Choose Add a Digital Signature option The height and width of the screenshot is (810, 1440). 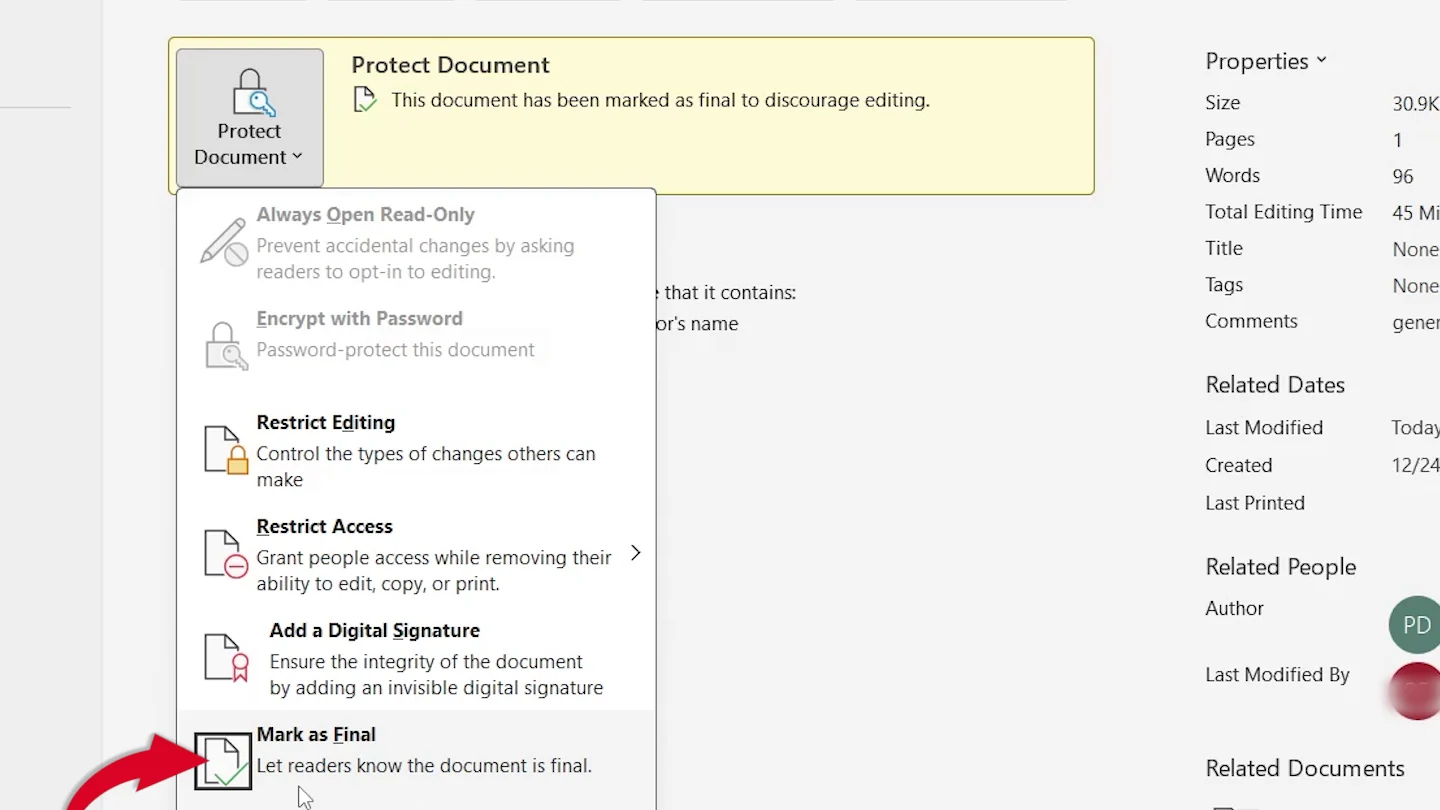pyautogui.click(x=417, y=659)
